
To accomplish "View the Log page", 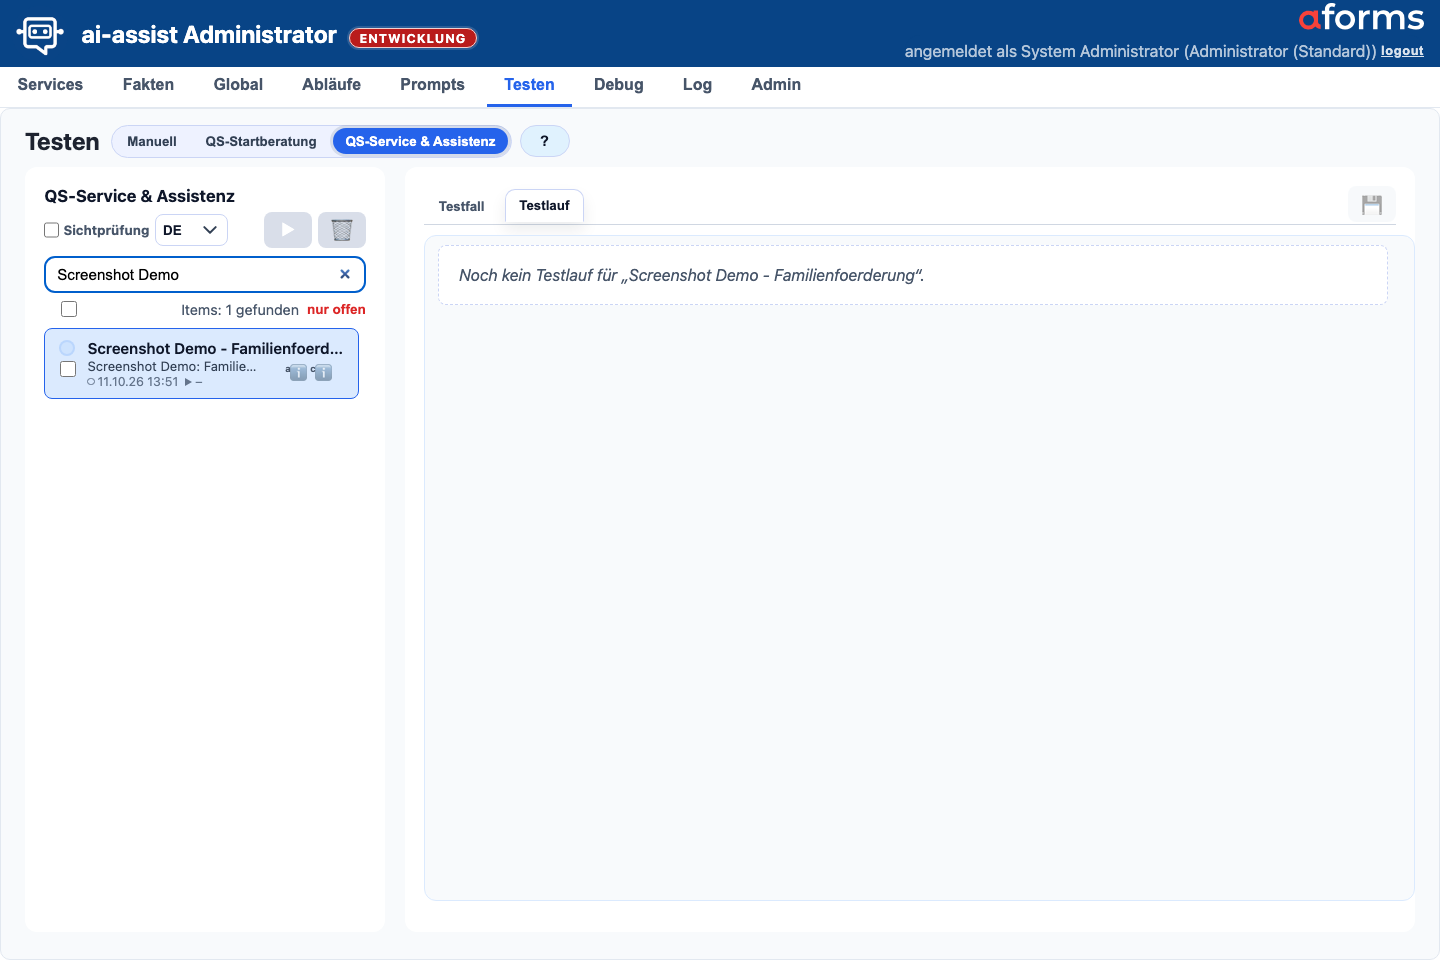I will pyautogui.click(x=697, y=85).
